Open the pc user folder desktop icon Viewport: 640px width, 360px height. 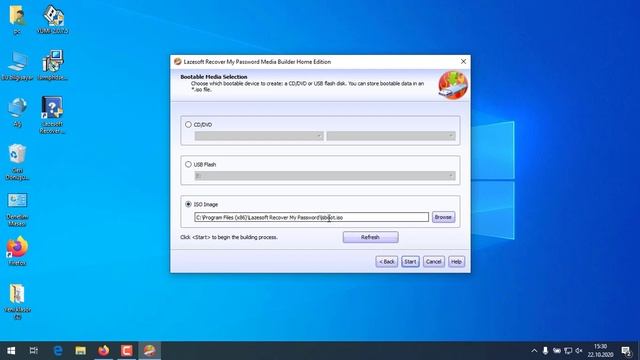click(x=17, y=20)
